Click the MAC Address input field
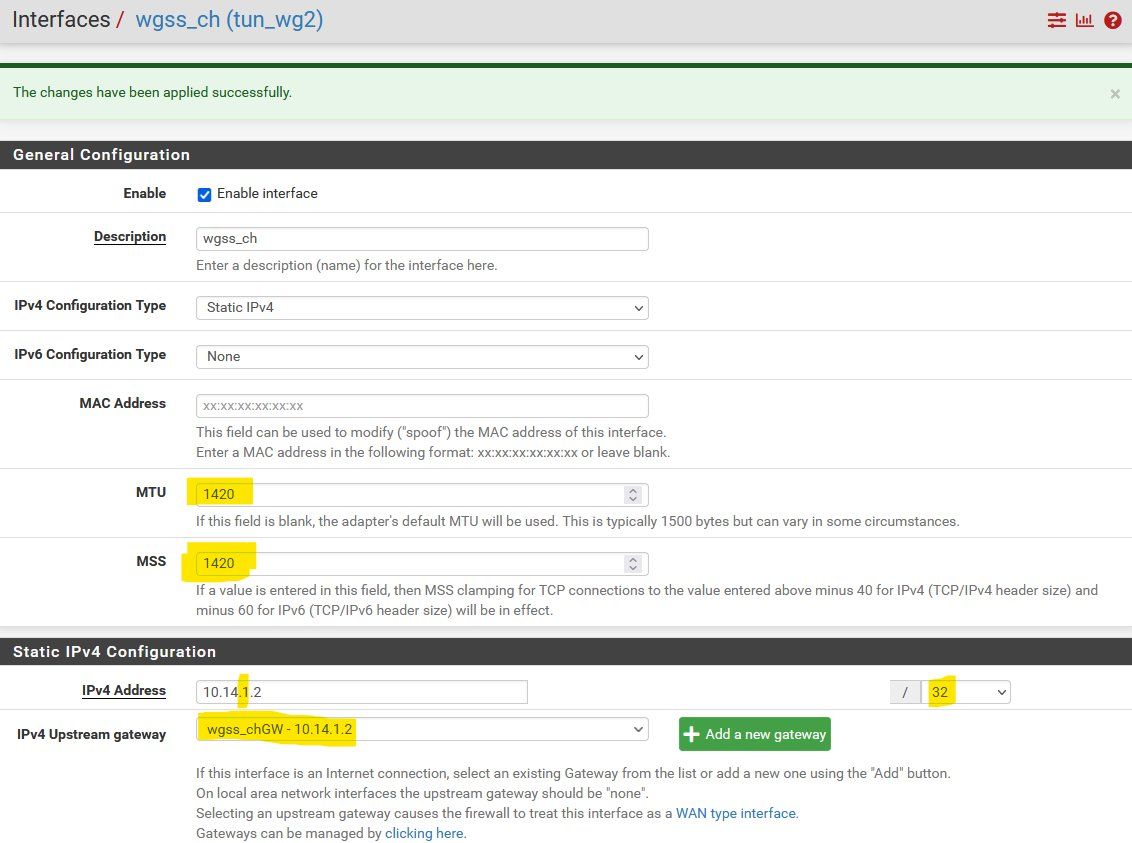The height and width of the screenshot is (843, 1132). 422,406
